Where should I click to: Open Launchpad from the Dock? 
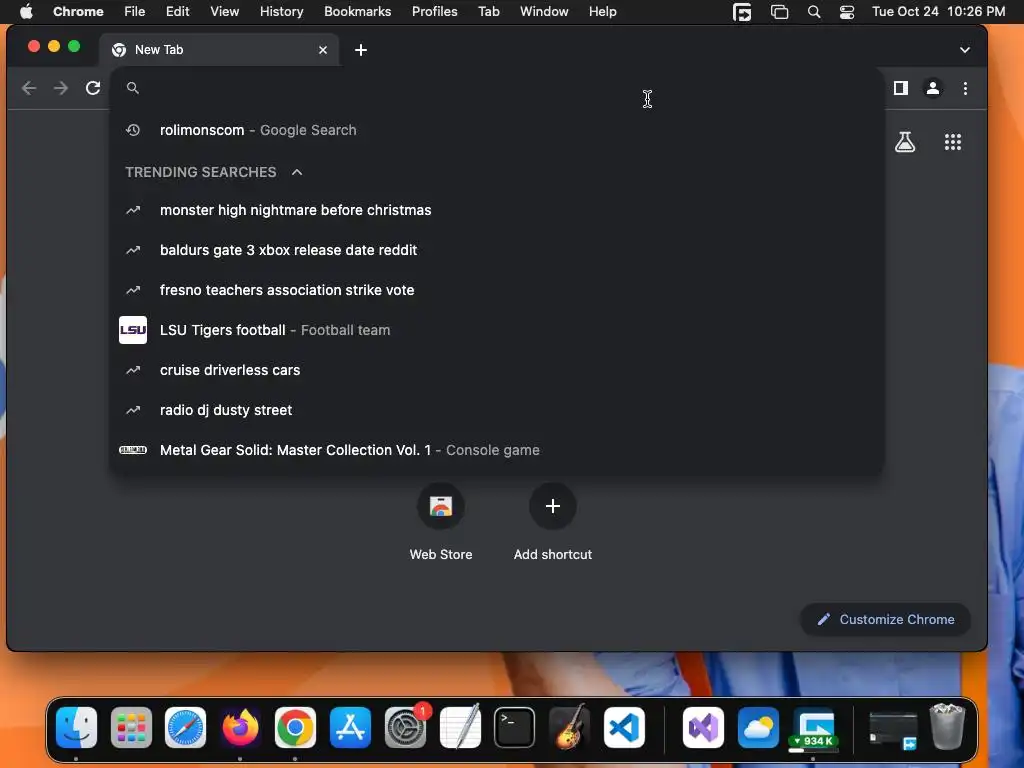pyautogui.click(x=131, y=728)
